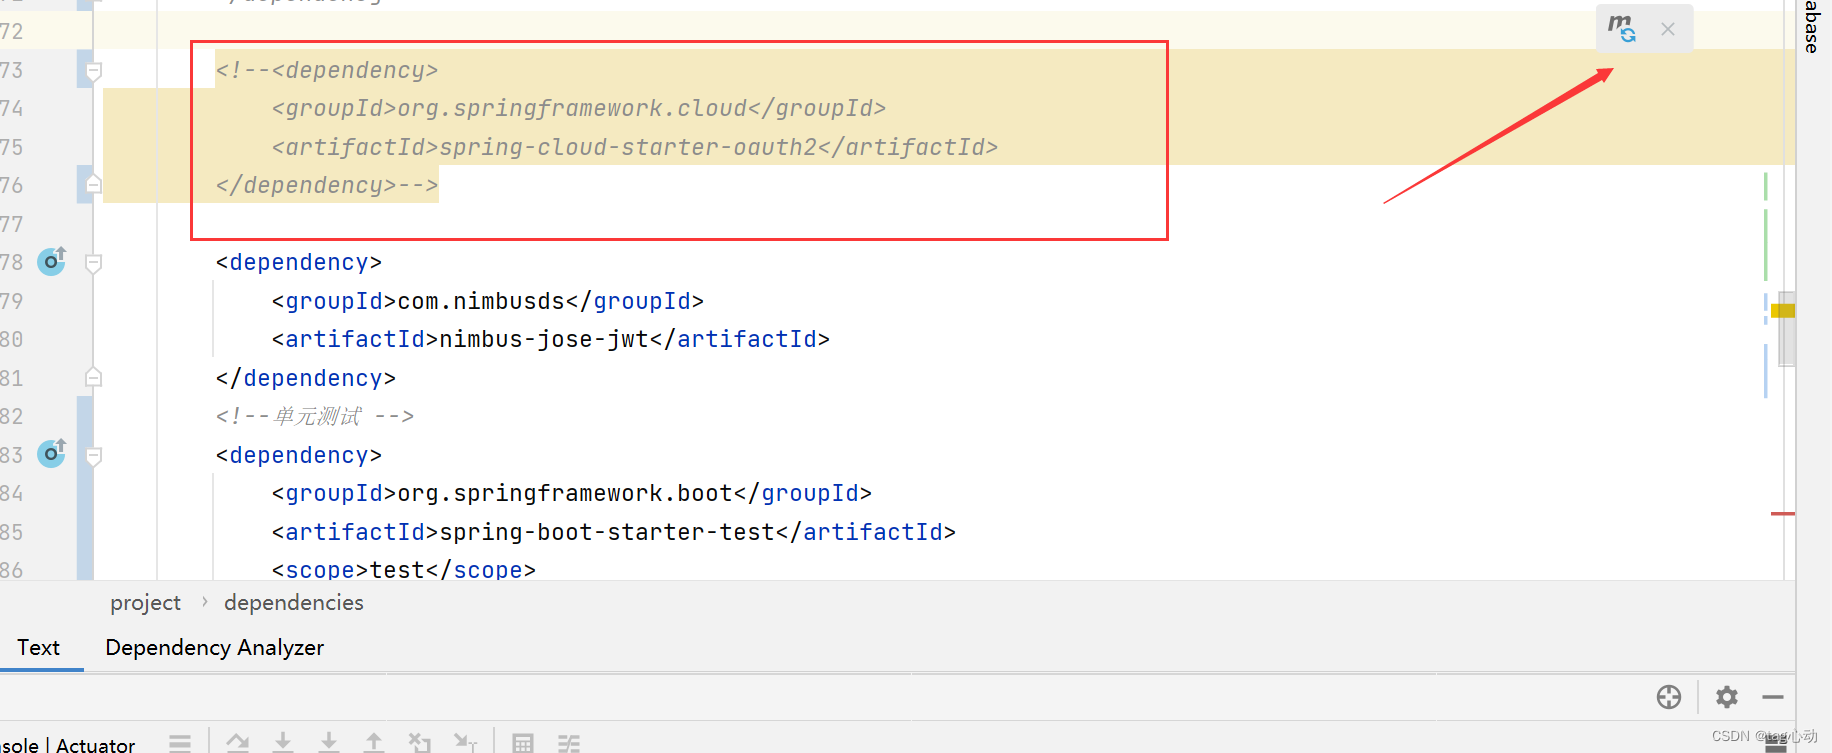The height and width of the screenshot is (753, 1832).
Task: Click the Step Into down-arrow debug icon
Action: coord(283,742)
